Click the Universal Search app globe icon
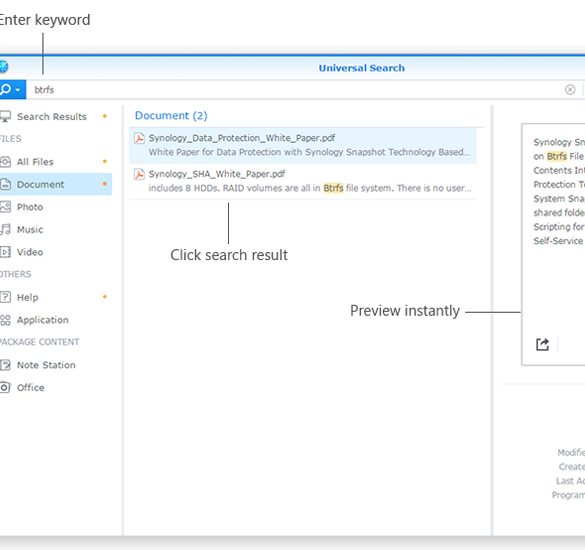The height and width of the screenshot is (550, 585). tap(3, 67)
